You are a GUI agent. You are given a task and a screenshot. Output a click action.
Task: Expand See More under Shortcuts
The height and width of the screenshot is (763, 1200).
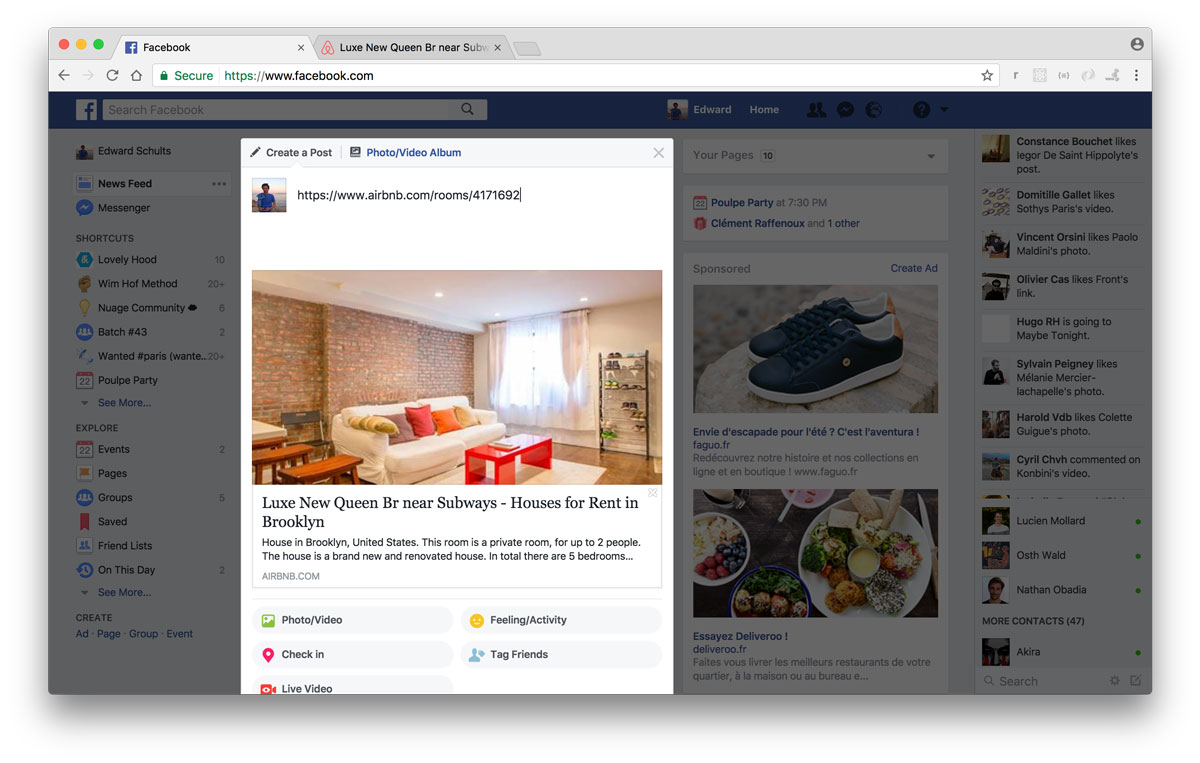(x=124, y=403)
